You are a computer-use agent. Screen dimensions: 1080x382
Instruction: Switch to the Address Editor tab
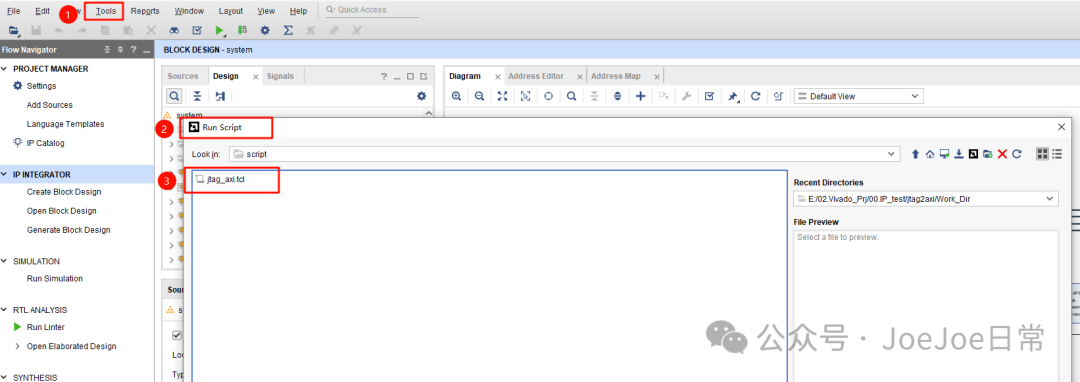536,76
